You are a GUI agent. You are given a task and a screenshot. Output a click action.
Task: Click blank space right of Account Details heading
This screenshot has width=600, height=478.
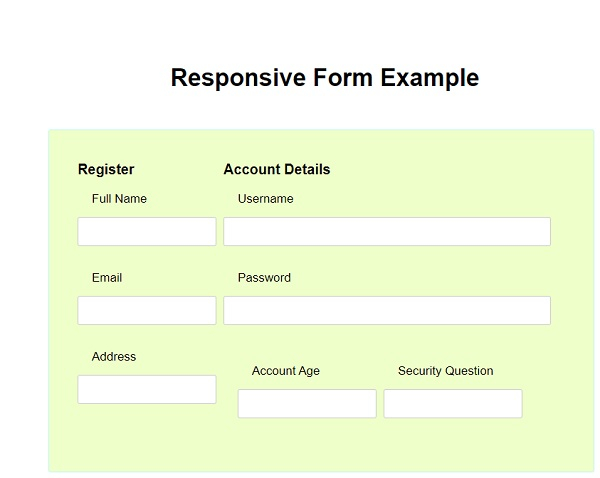(x=450, y=170)
